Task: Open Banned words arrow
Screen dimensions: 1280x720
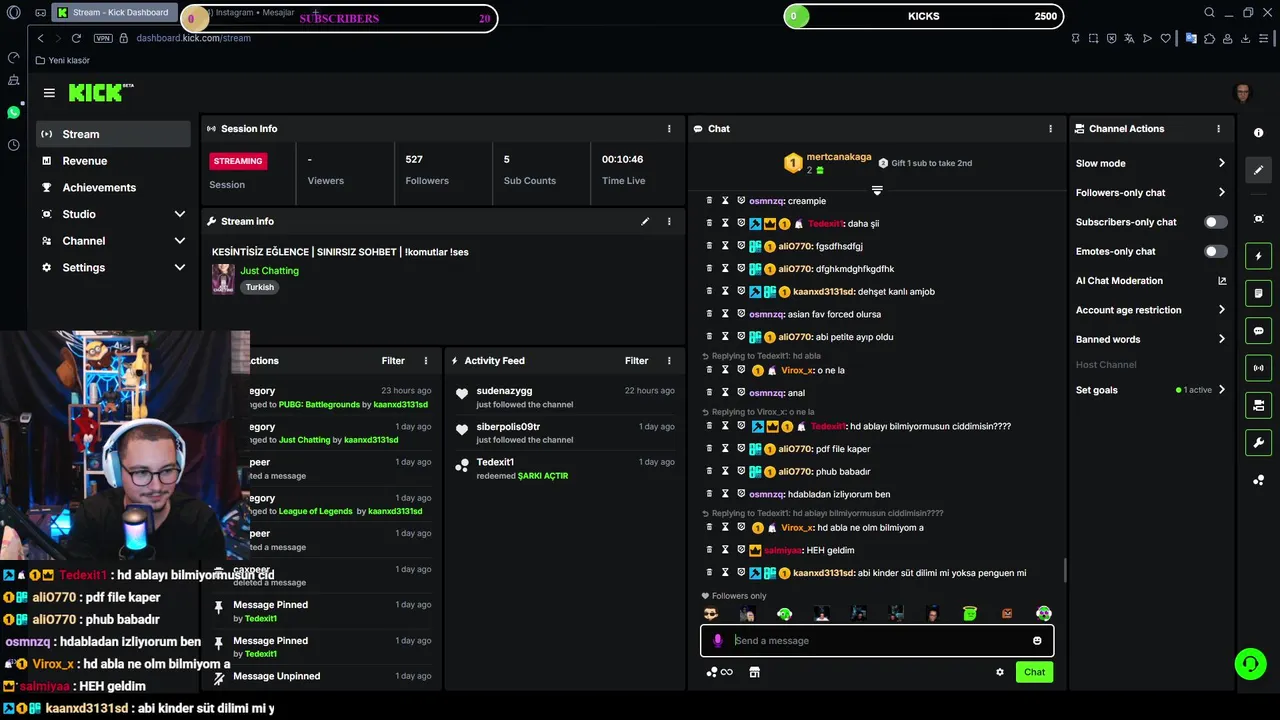Action: pyautogui.click(x=1222, y=339)
